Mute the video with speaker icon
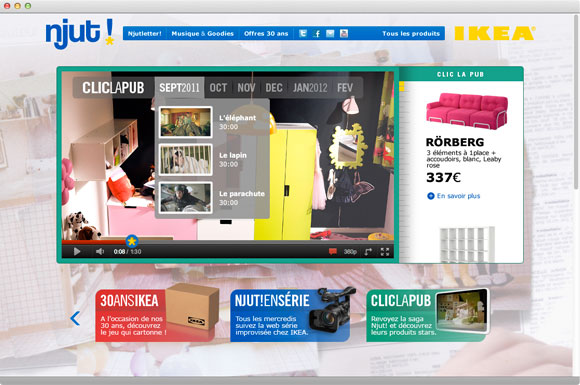The height and width of the screenshot is (385, 580). point(100,251)
